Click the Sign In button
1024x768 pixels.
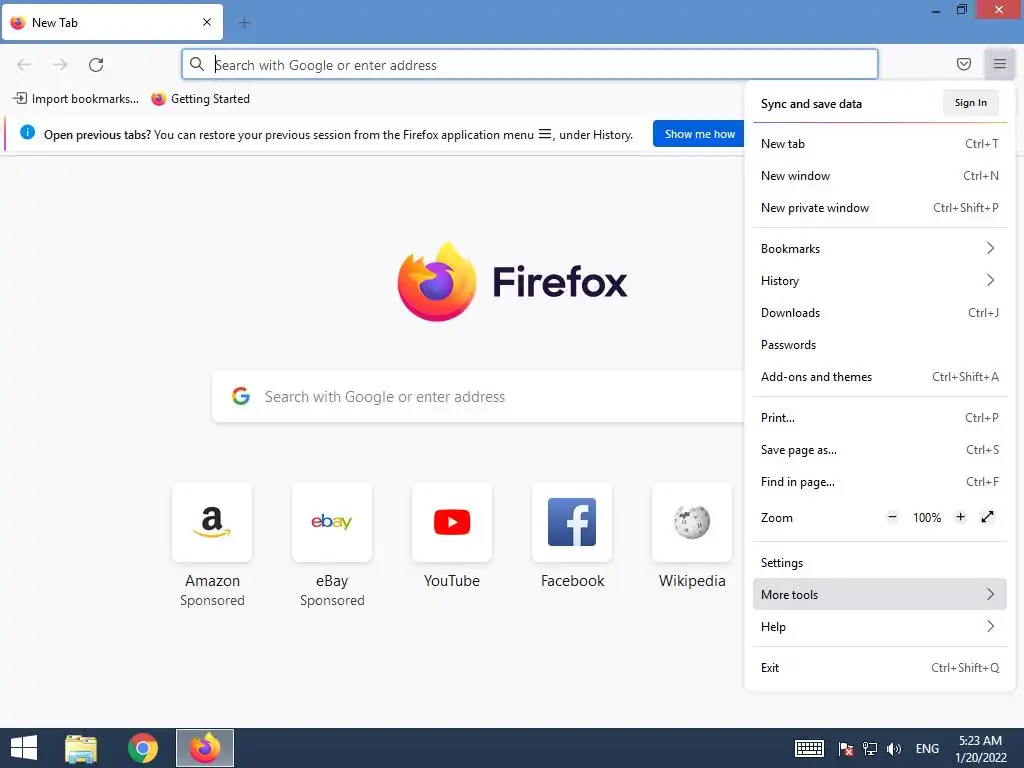tap(970, 103)
